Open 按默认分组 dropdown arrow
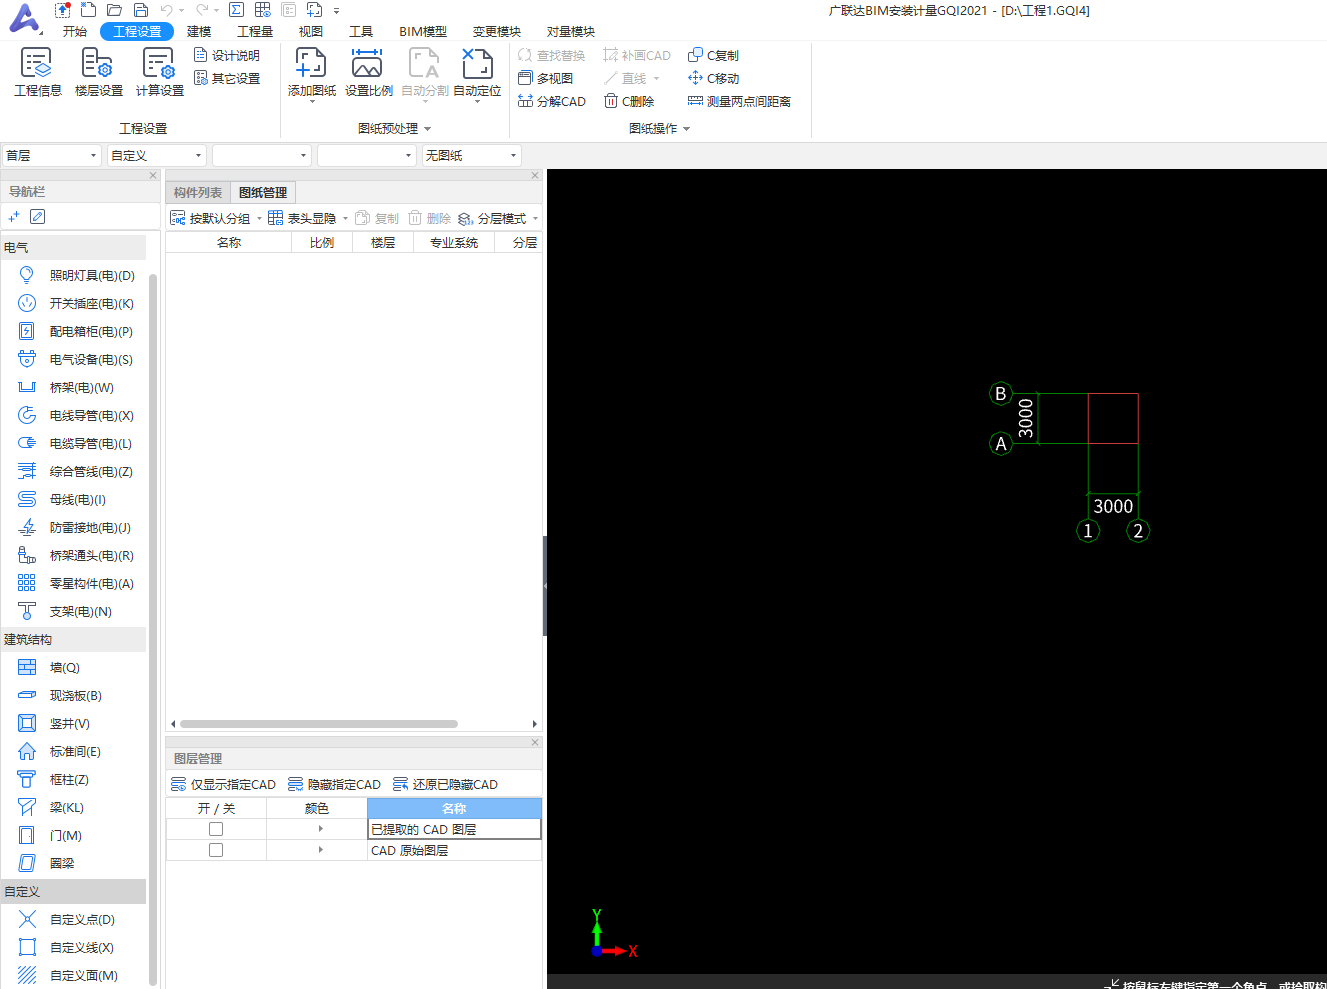 coord(259,218)
